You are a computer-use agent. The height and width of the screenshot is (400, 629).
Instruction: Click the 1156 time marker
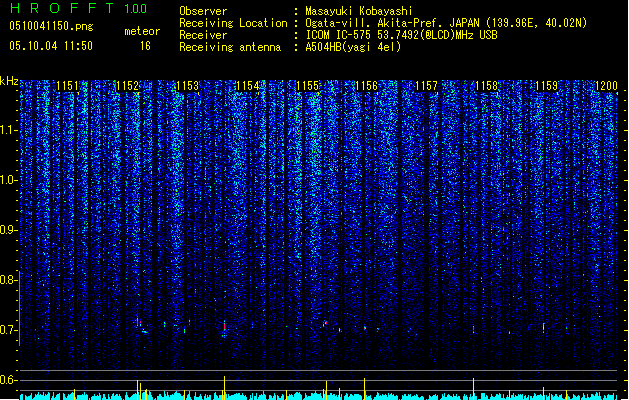367,86
